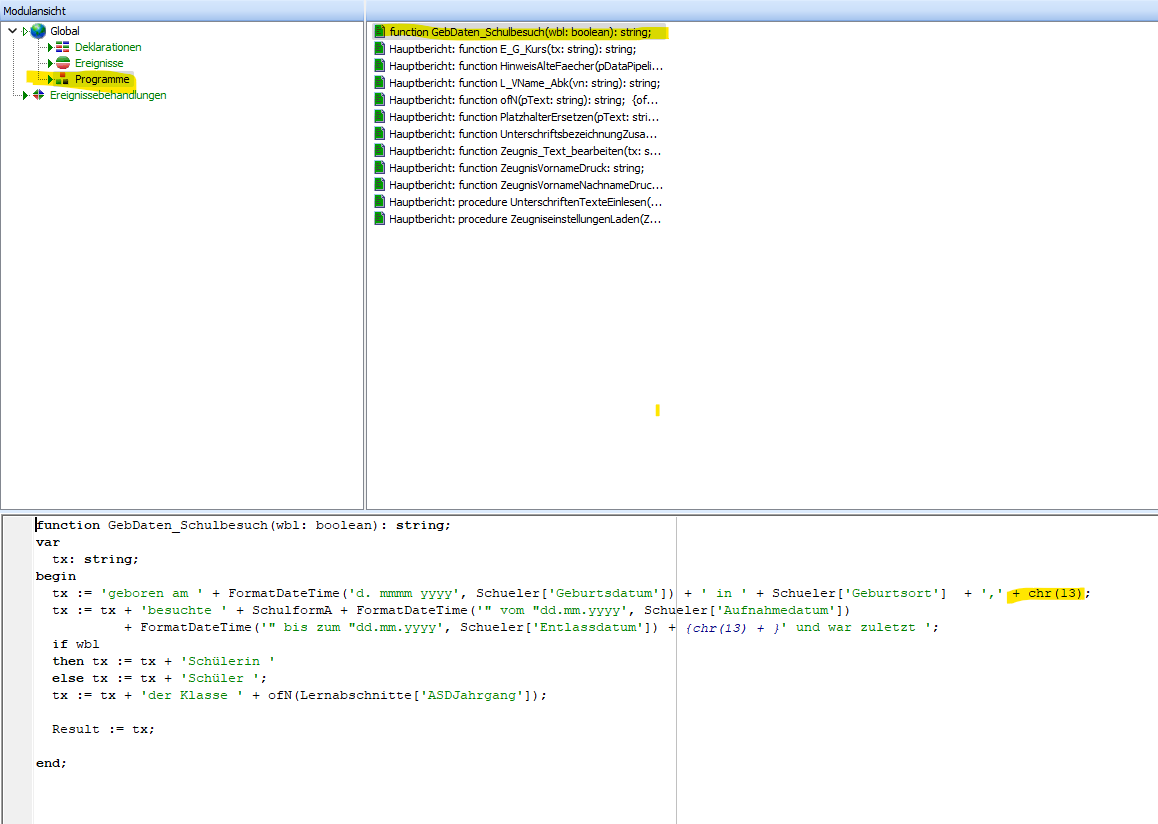Expand the Programme arrow

click(50, 79)
